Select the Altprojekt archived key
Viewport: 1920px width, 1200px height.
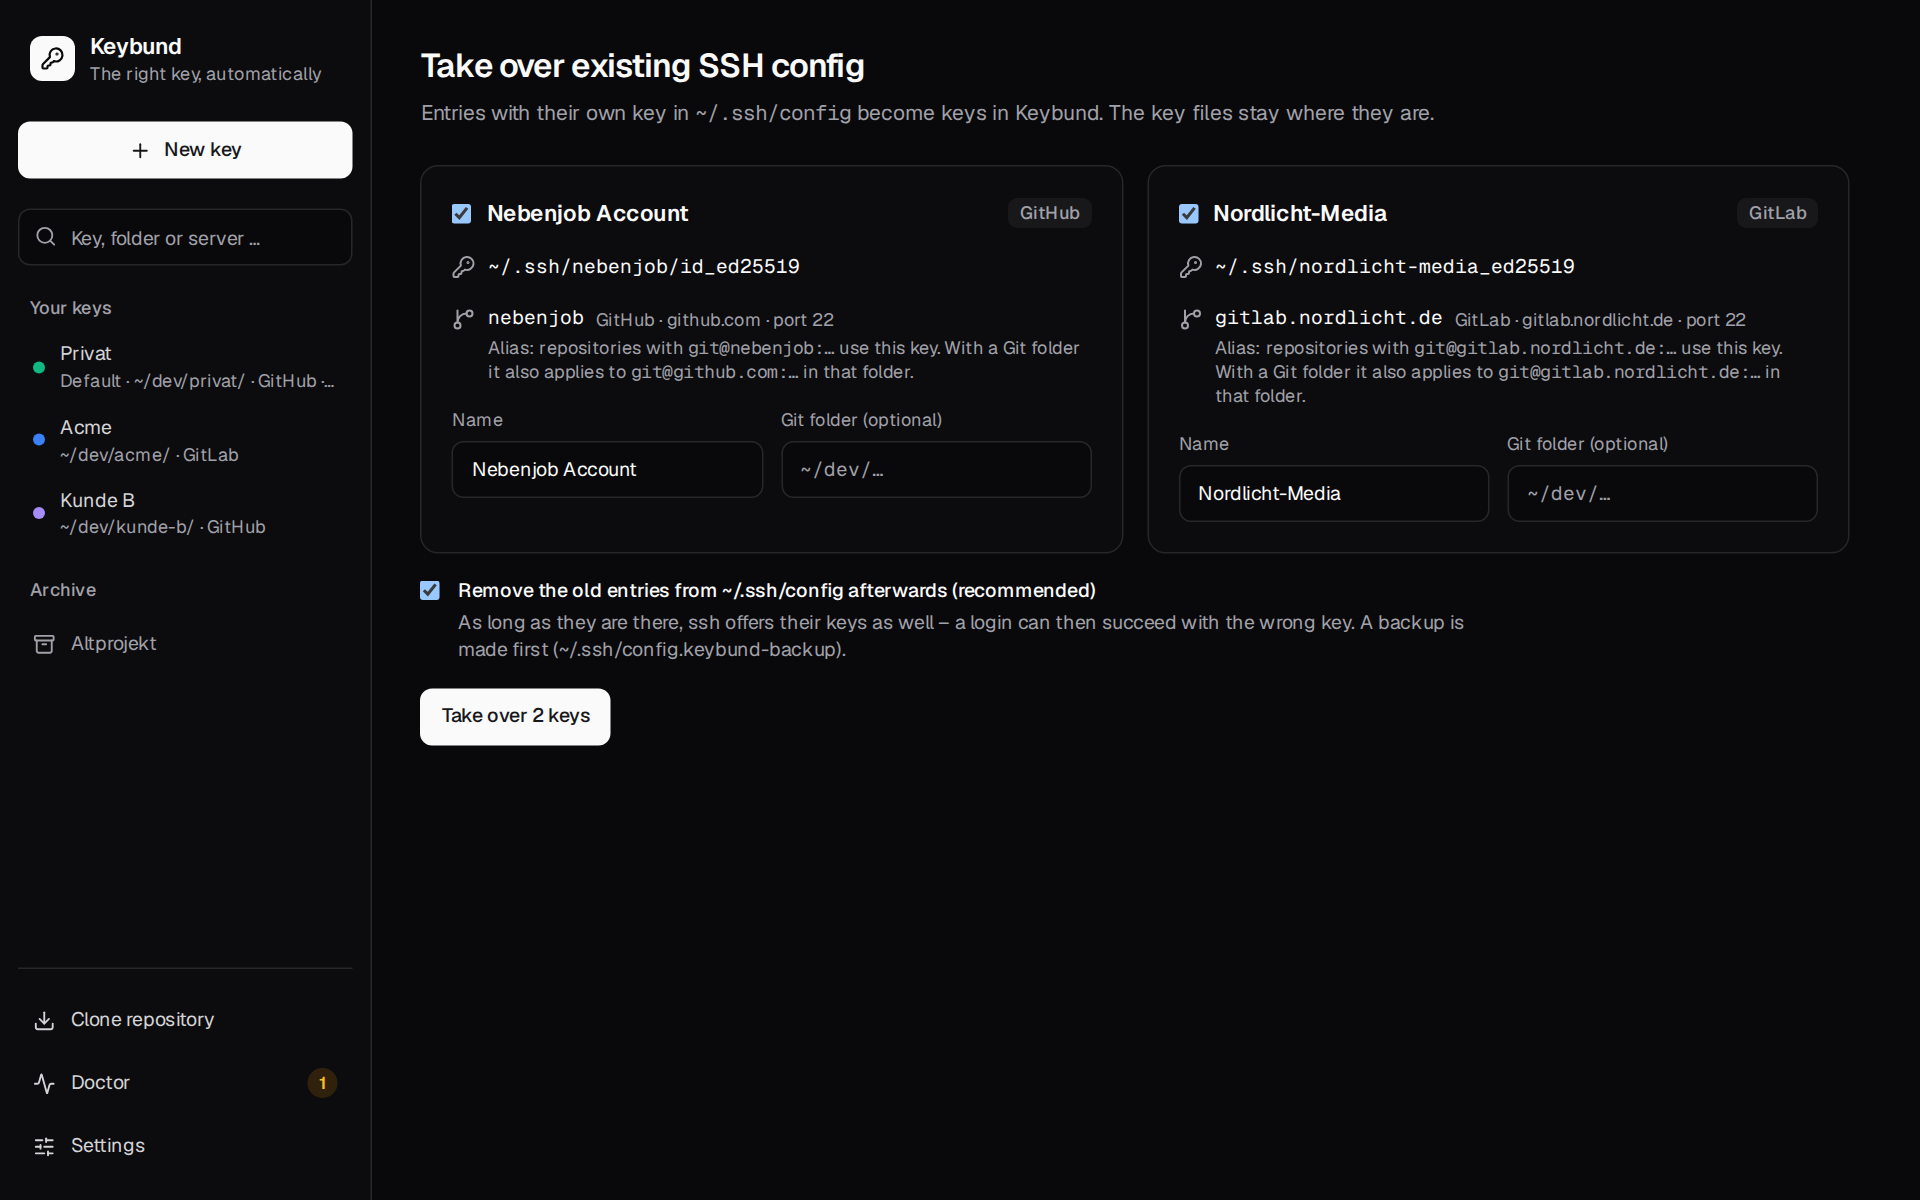[x=185, y=644]
